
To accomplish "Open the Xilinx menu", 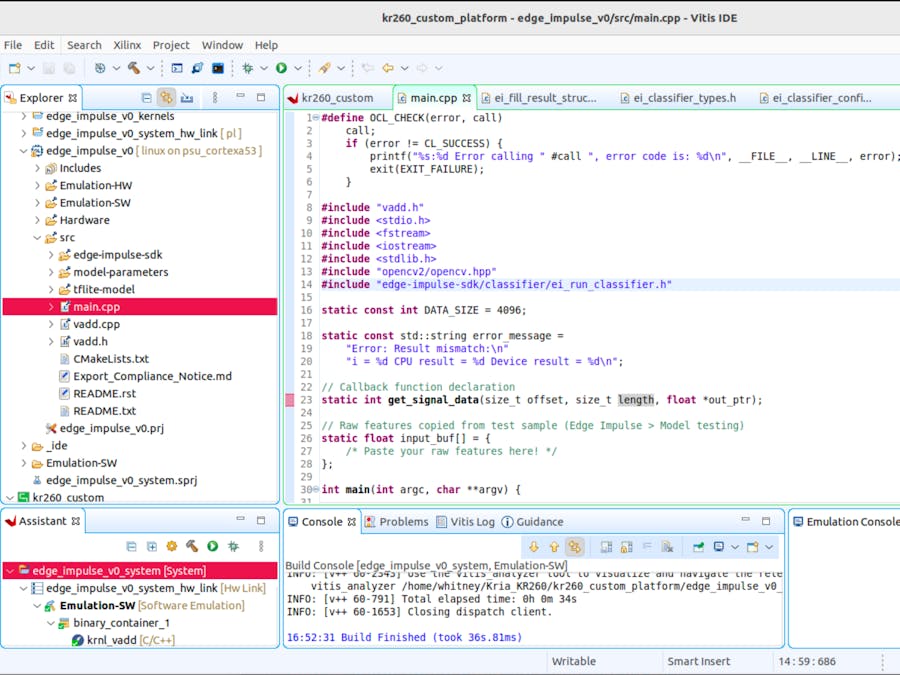I will click(127, 45).
